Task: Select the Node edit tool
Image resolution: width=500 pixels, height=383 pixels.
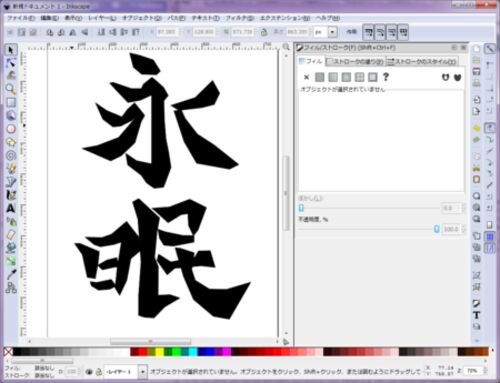Action: [11, 62]
